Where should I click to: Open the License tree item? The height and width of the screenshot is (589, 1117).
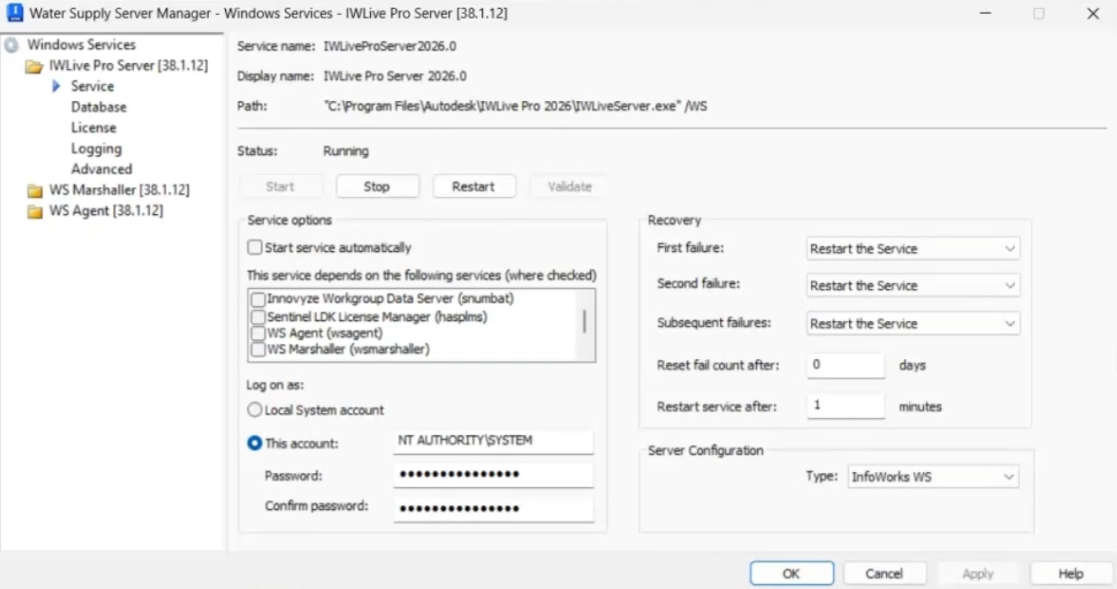pyautogui.click(x=93, y=127)
